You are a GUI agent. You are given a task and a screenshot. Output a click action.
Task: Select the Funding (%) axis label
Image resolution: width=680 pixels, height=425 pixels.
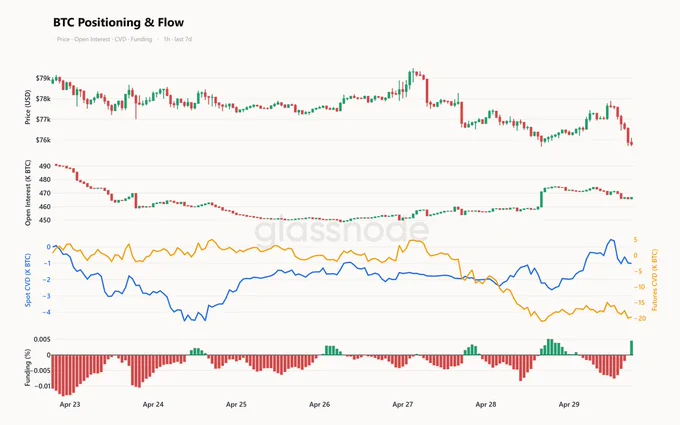pyautogui.click(x=28, y=367)
